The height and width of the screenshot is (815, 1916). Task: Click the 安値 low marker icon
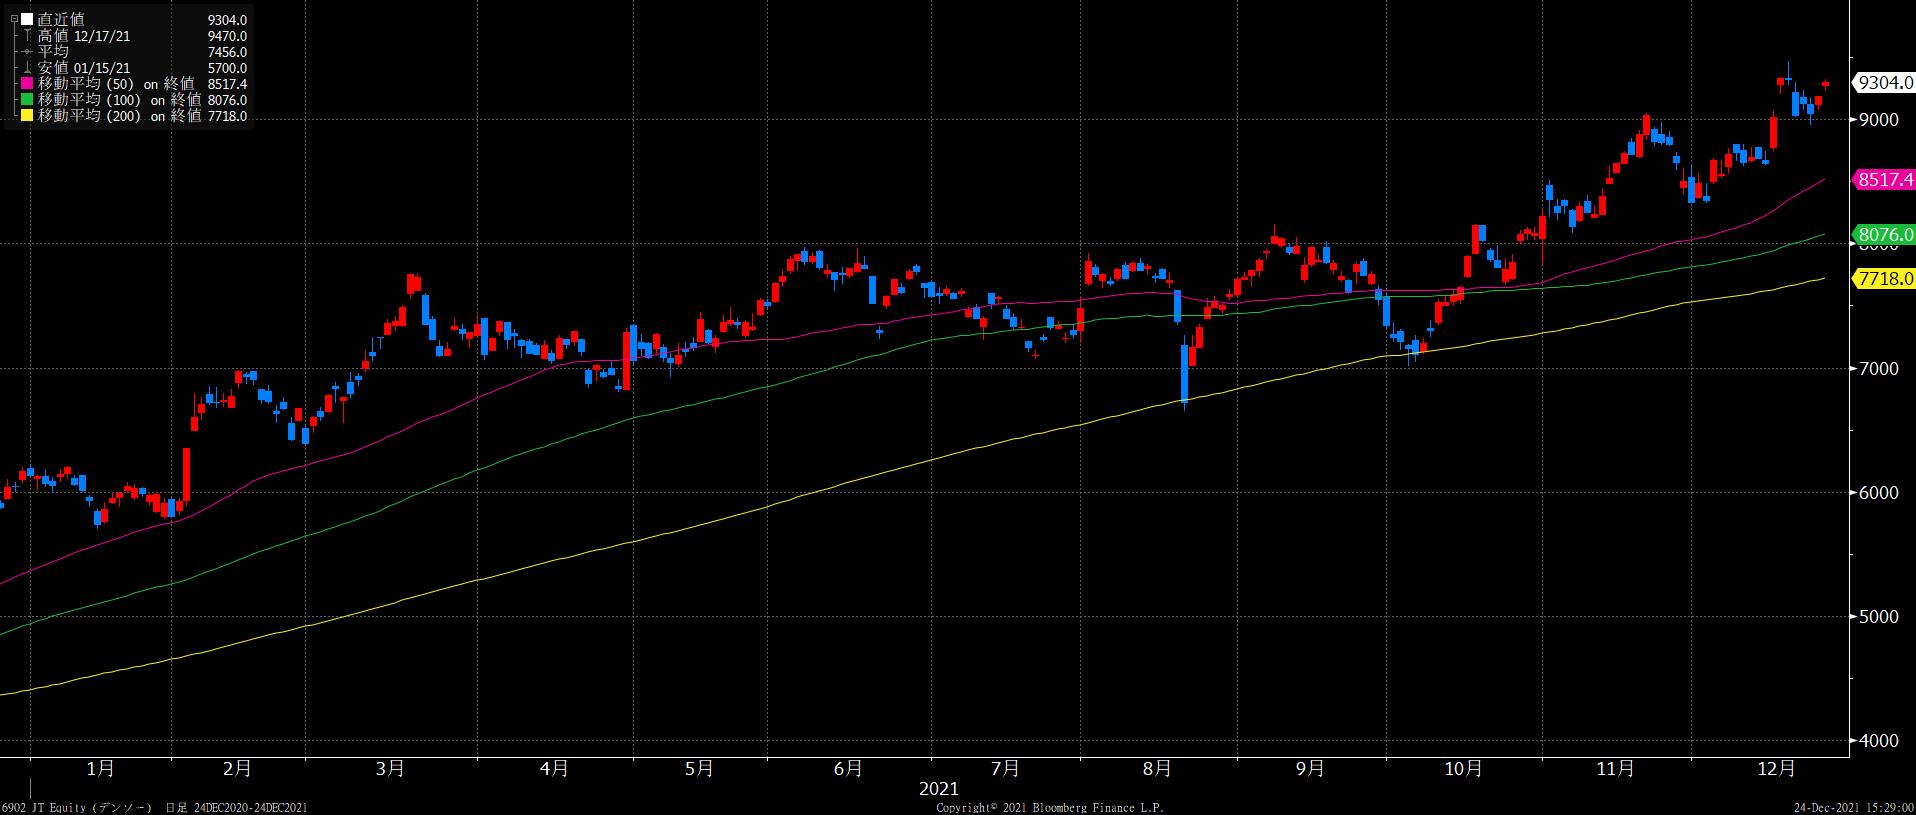point(27,68)
